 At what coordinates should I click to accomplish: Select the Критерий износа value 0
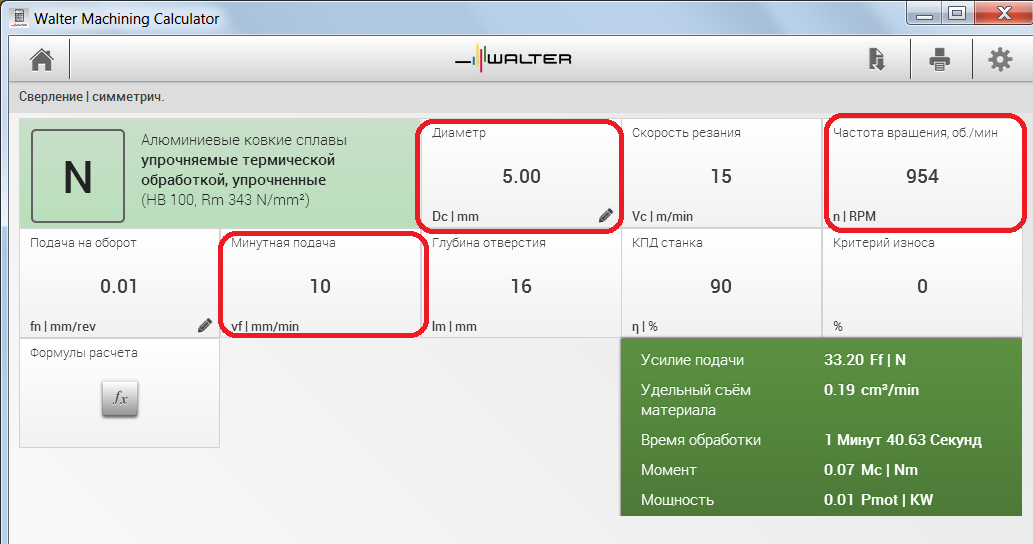(x=922, y=286)
